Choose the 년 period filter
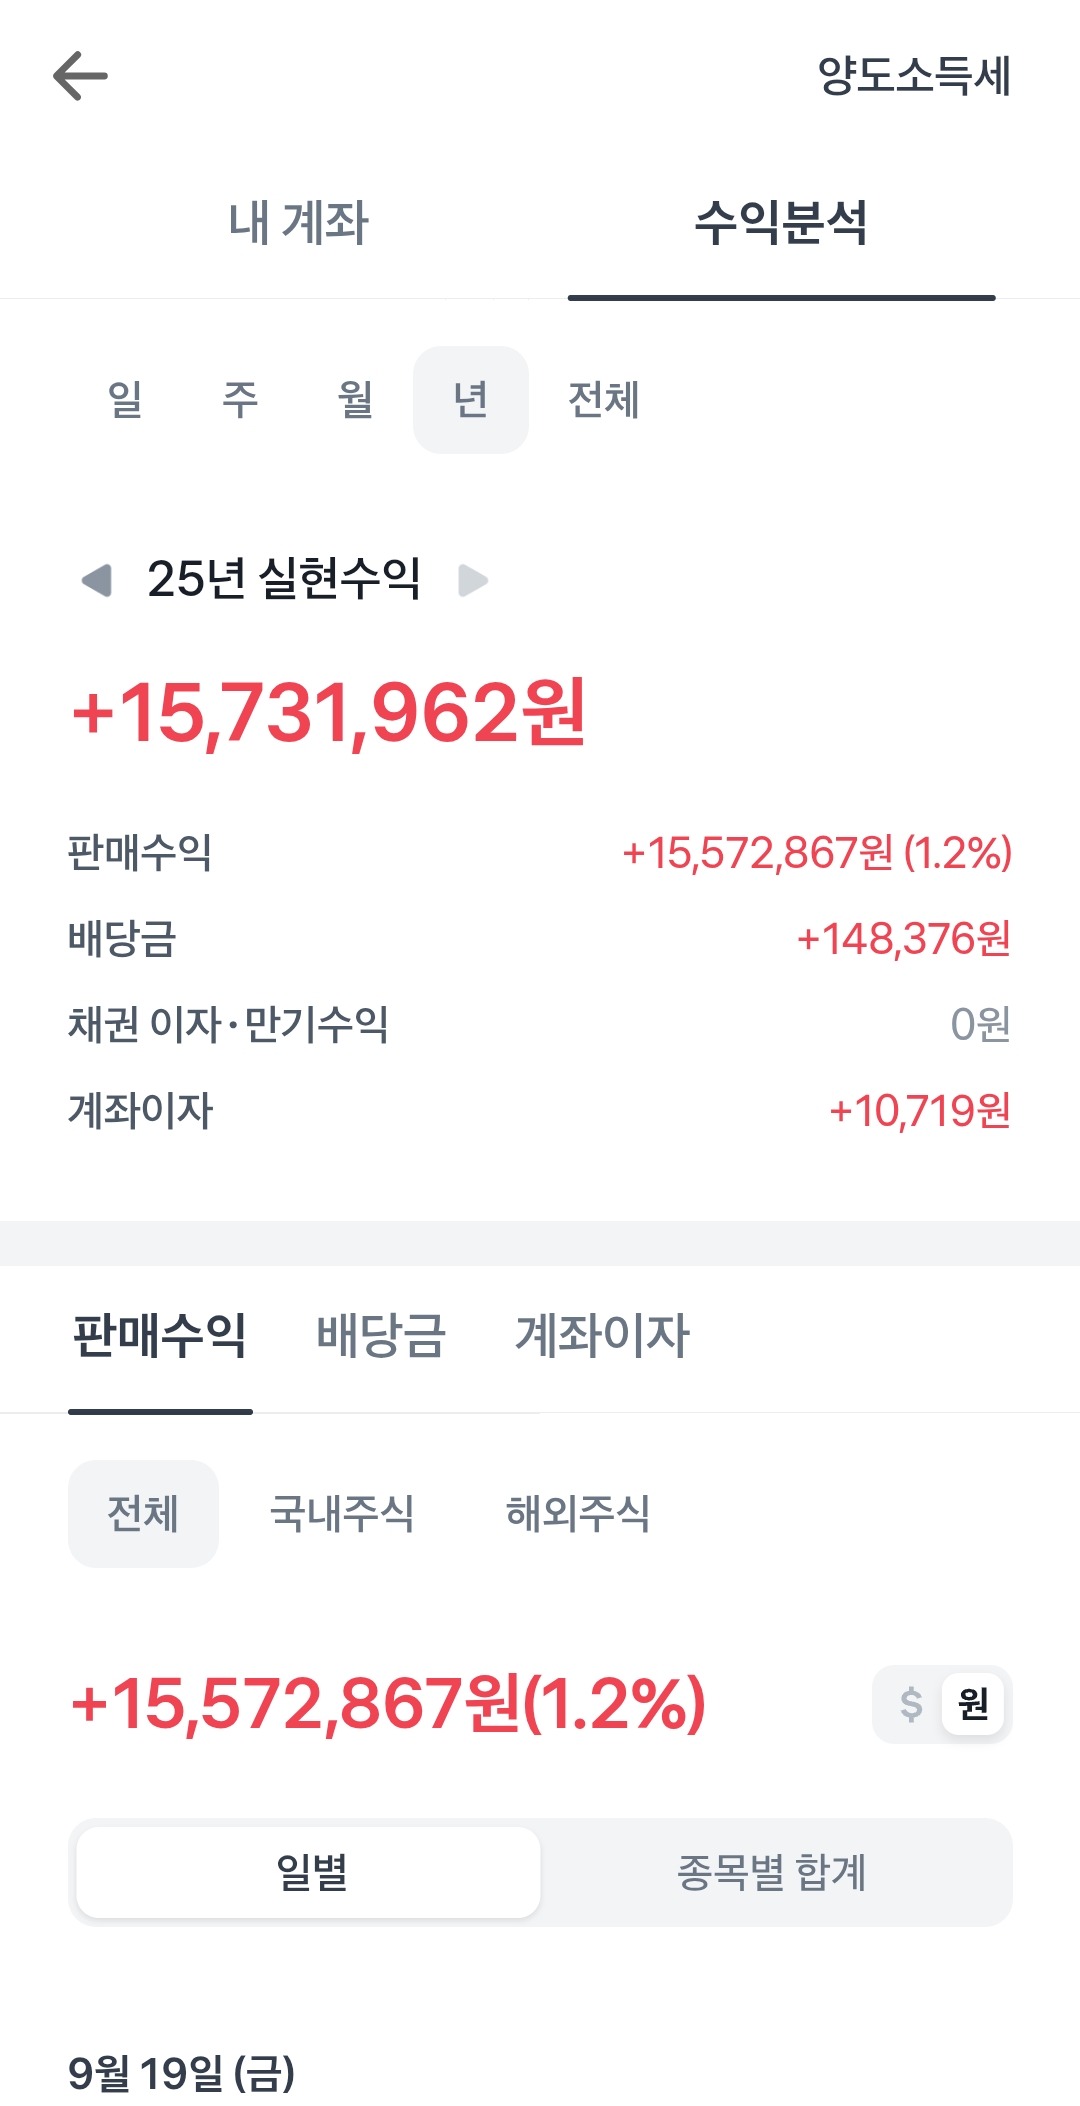This screenshot has width=1080, height=2106. pyautogui.click(x=471, y=400)
